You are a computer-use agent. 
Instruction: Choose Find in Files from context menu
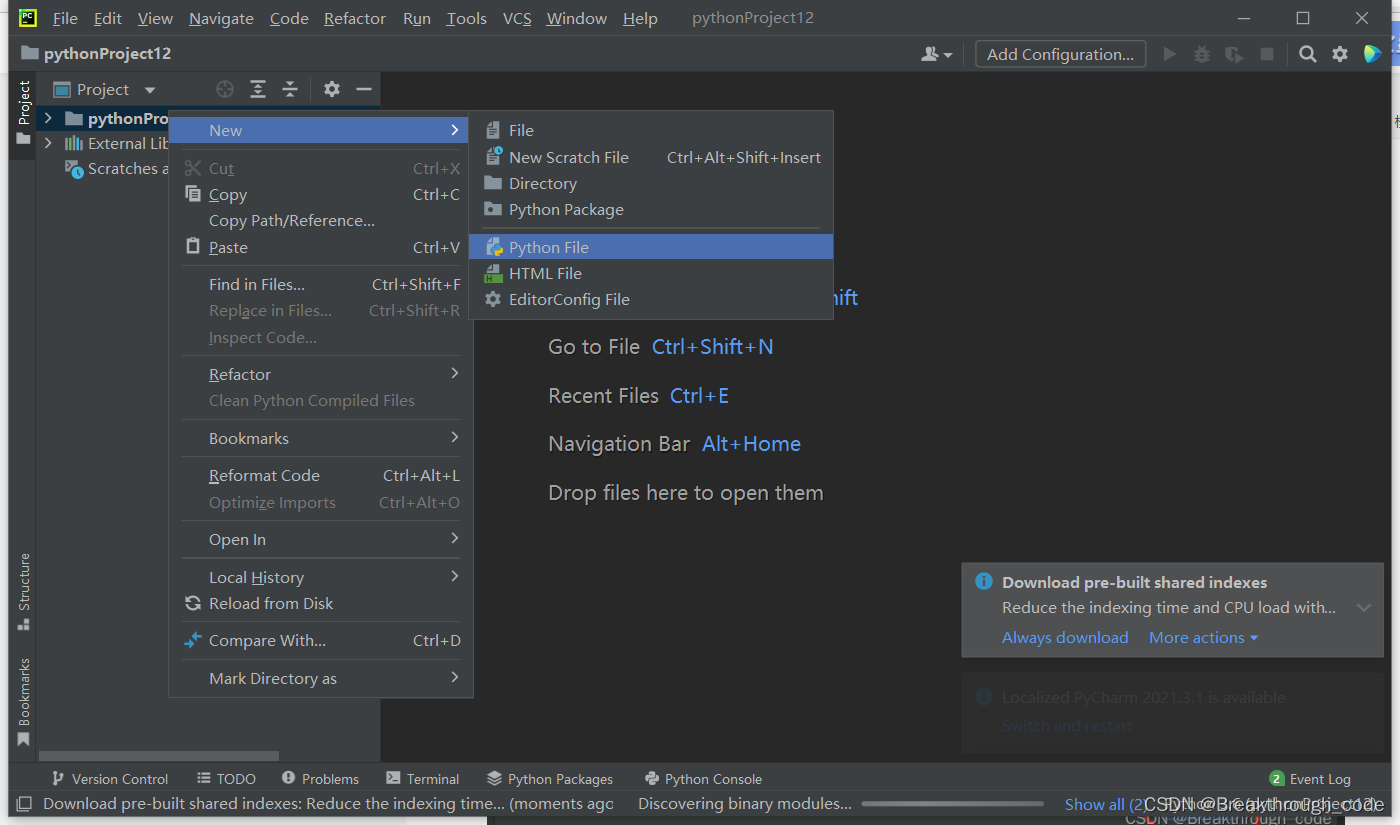[x=321, y=284]
